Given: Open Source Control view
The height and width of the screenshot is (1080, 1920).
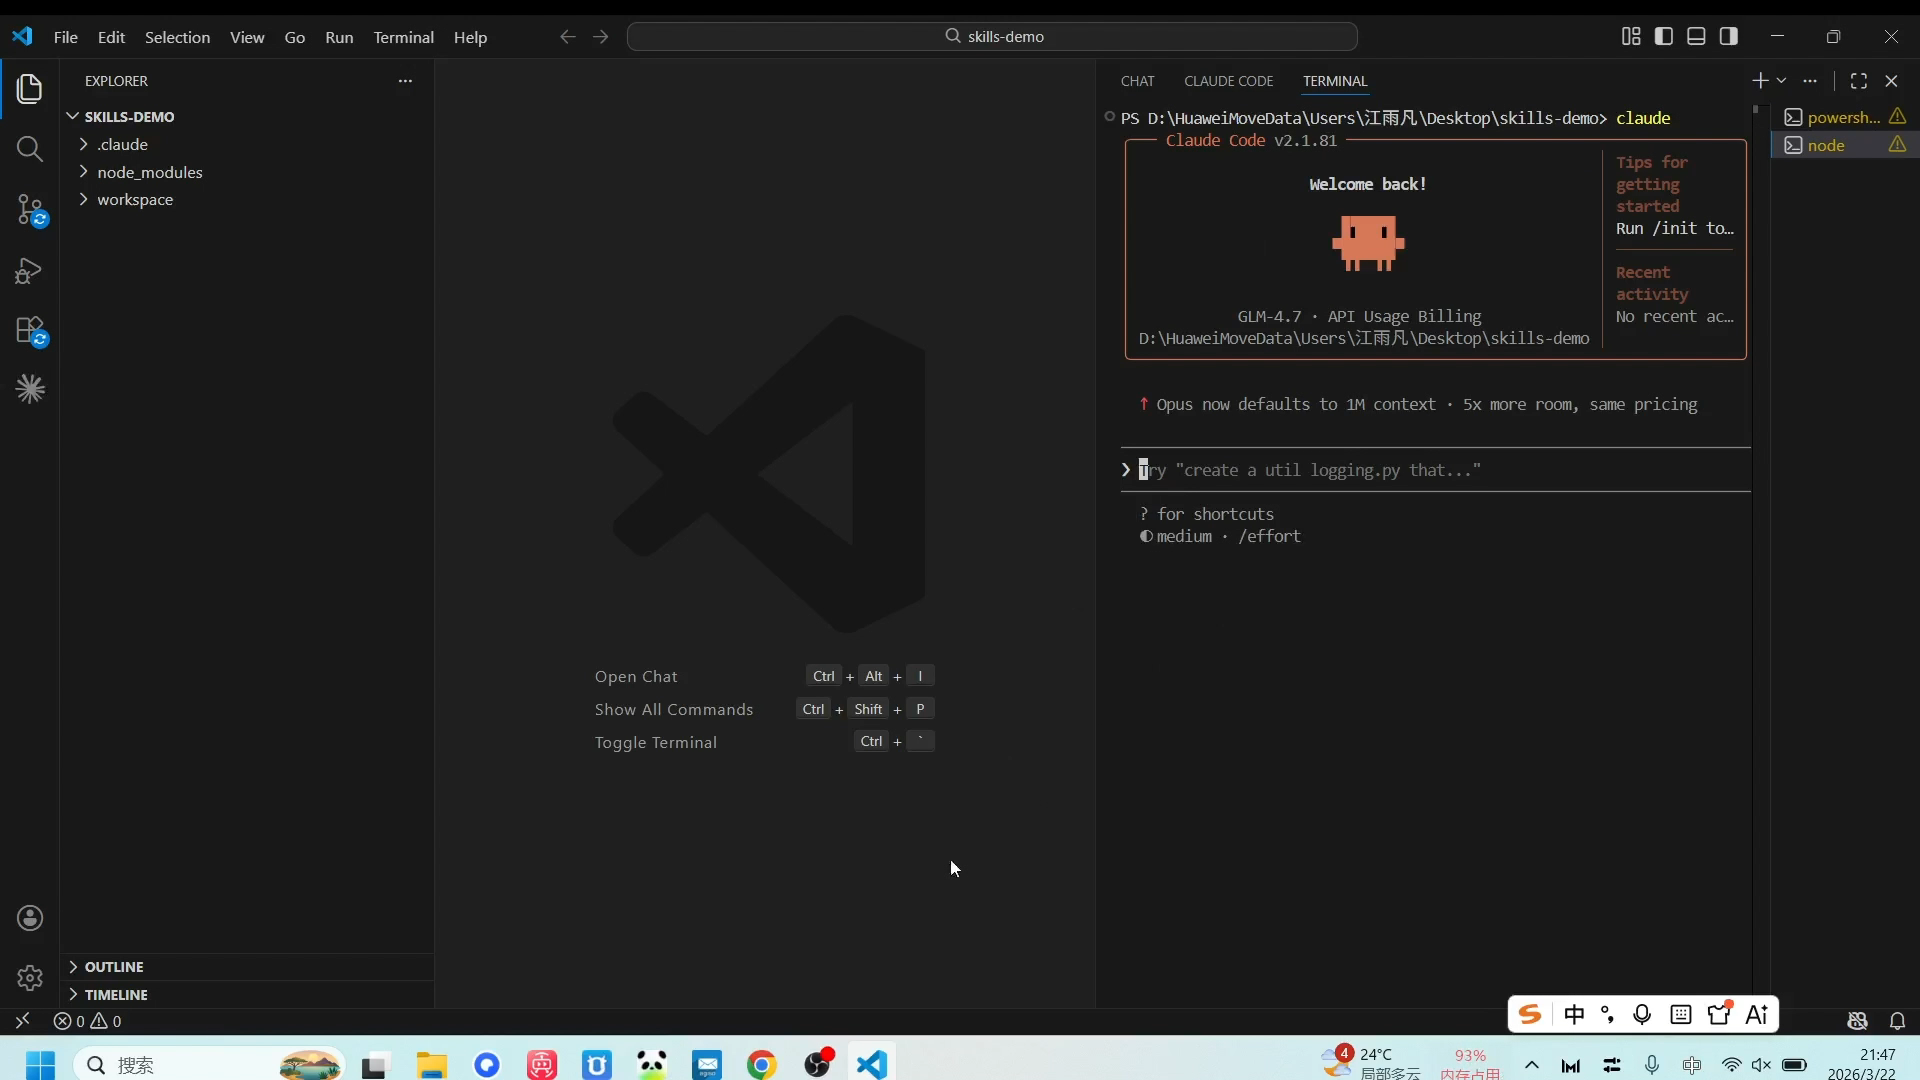Looking at the screenshot, I should pyautogui.click(x=30, y=210).
